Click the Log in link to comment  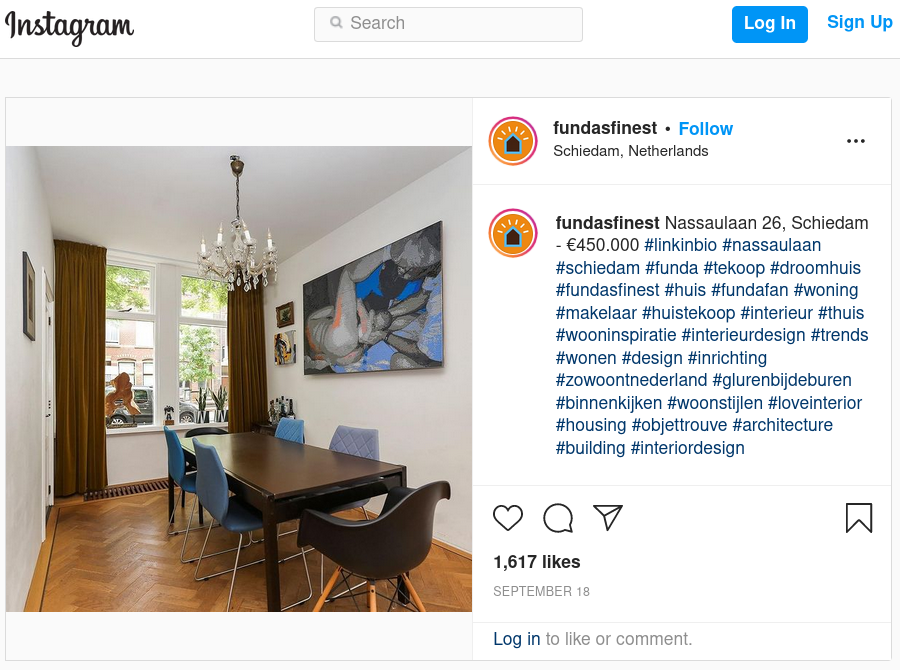pos(517,639)
